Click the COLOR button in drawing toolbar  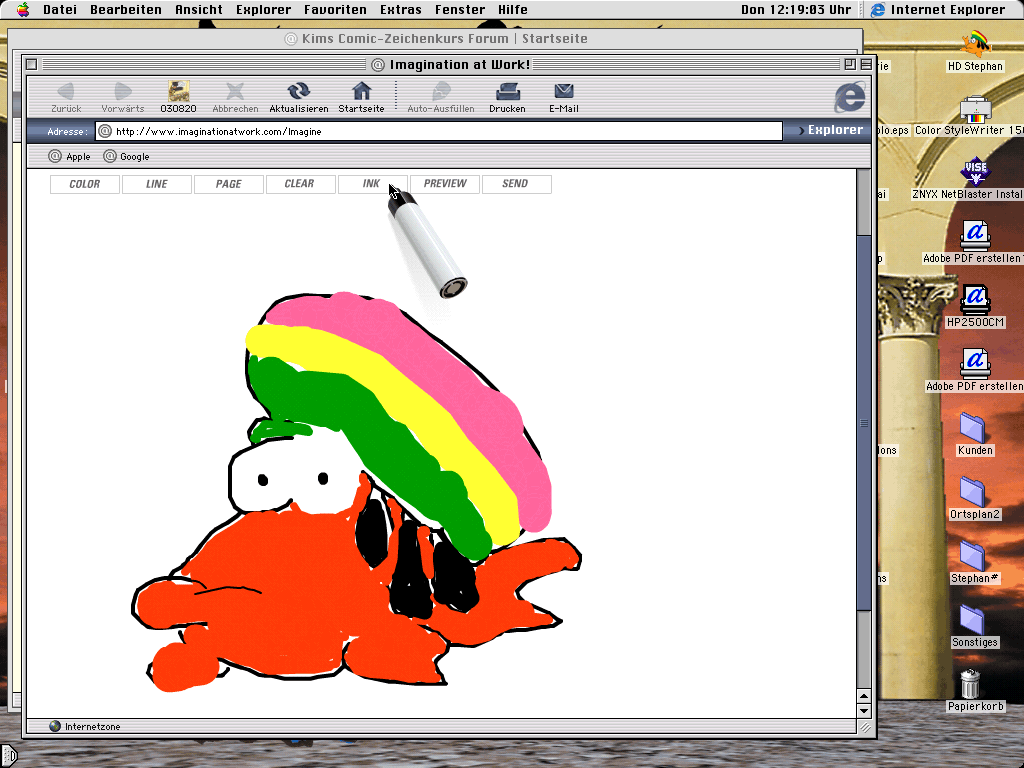pos(85,184)
